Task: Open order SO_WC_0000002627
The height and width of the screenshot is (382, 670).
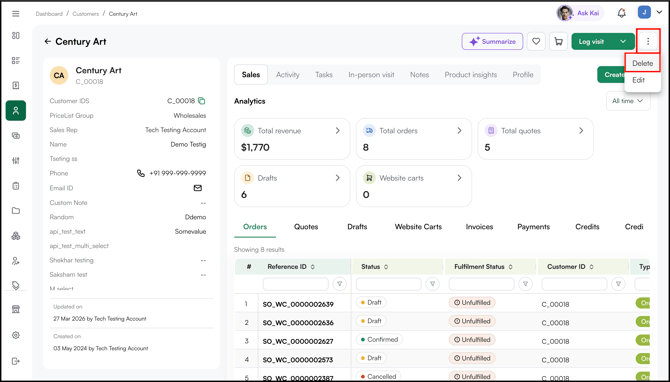Action: click(298, 341)
